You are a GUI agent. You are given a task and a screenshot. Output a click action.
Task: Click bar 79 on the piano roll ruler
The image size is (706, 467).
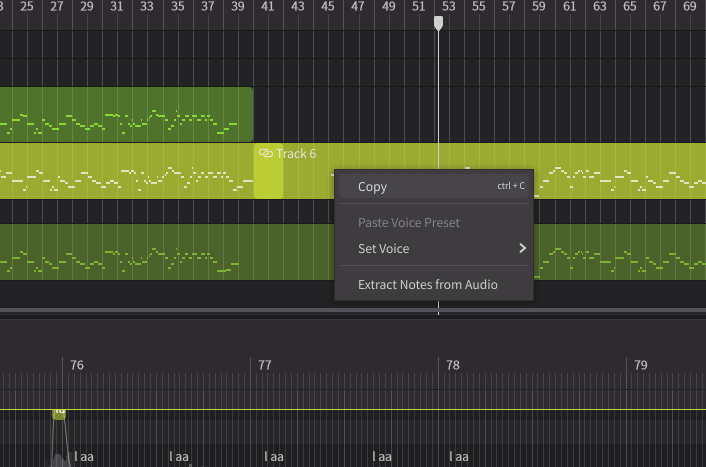pyautogui.click(x=641, y=365)
